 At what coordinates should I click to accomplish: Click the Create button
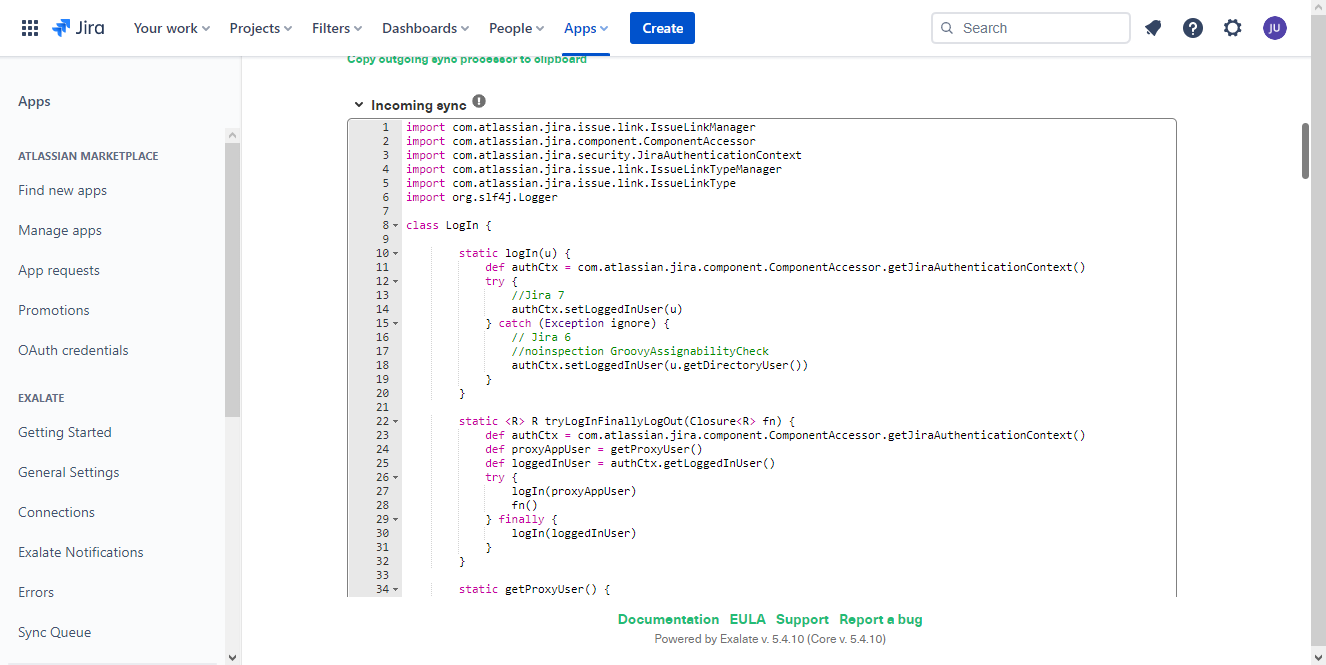click(662, 28)
